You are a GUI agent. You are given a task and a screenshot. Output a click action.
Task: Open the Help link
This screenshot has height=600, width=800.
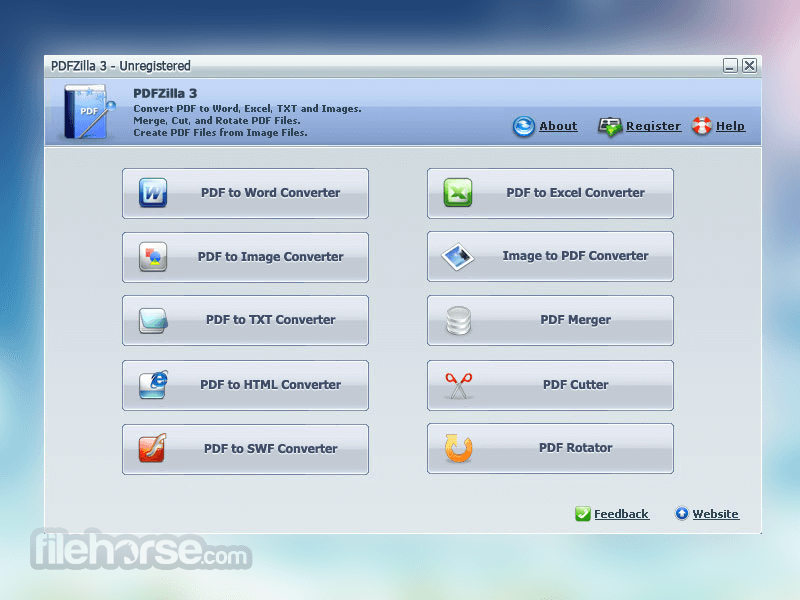pos(730,126)
